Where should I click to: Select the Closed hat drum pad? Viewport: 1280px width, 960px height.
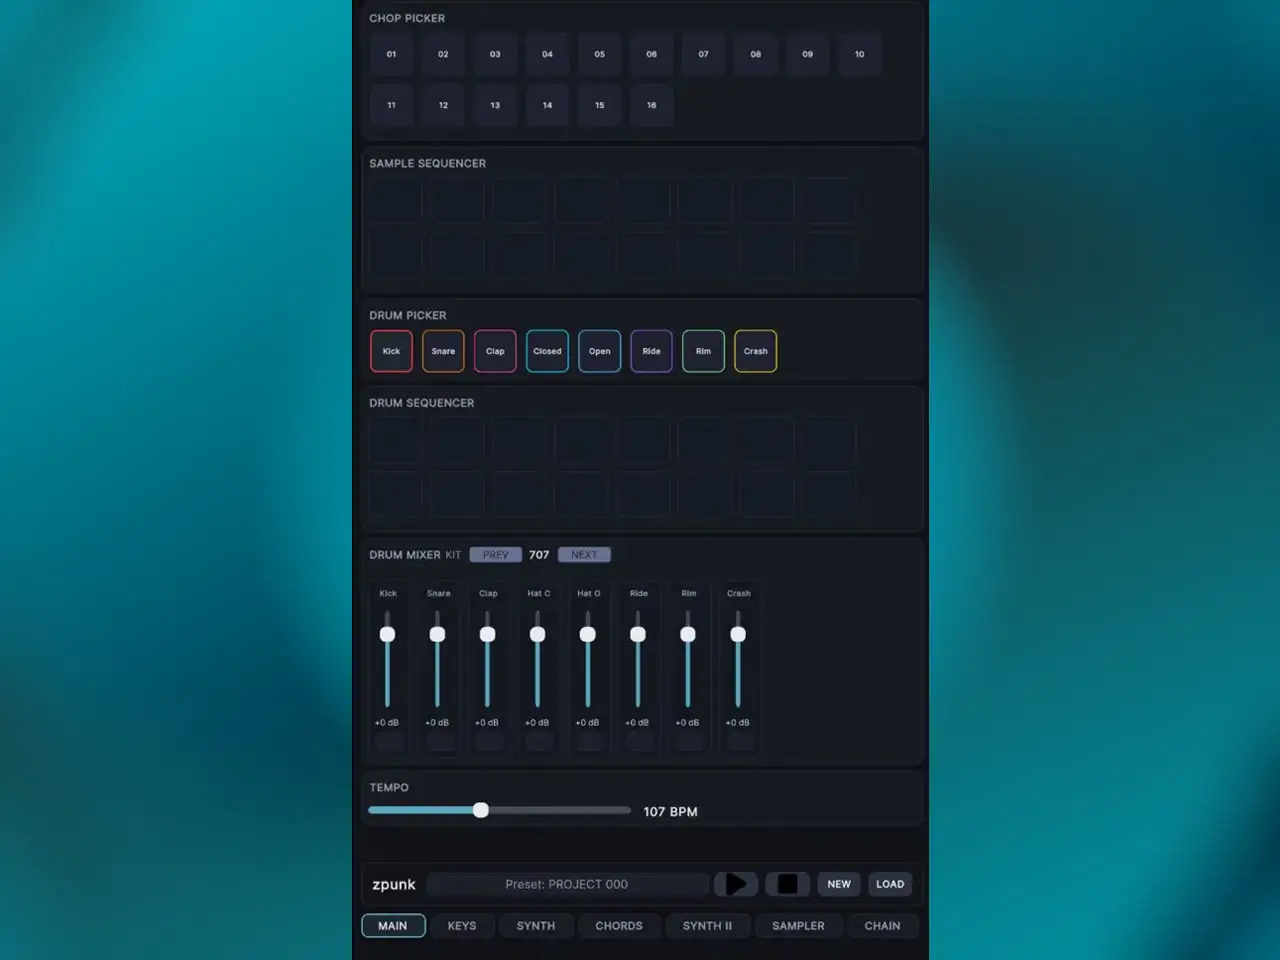pyautogui.click(x=547, y=351)
